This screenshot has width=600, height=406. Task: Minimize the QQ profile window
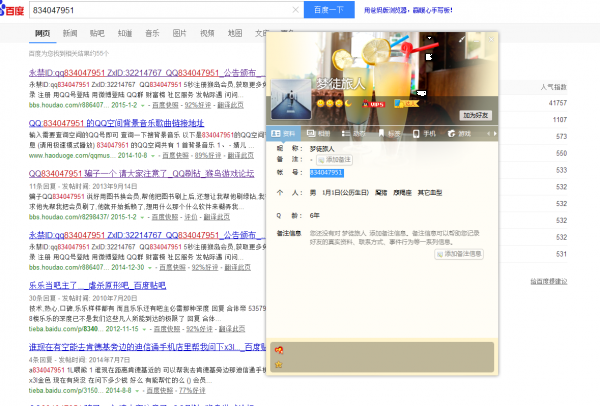pyautogui.click(x=477, y=39)
